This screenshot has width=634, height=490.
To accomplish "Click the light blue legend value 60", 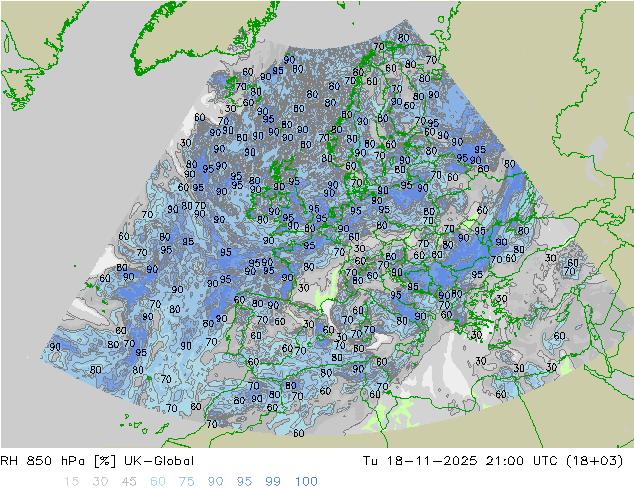I will pos(158,482).
